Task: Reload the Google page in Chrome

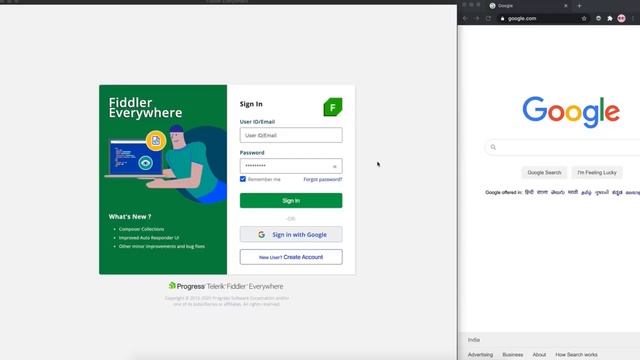Action: point(488,18)
